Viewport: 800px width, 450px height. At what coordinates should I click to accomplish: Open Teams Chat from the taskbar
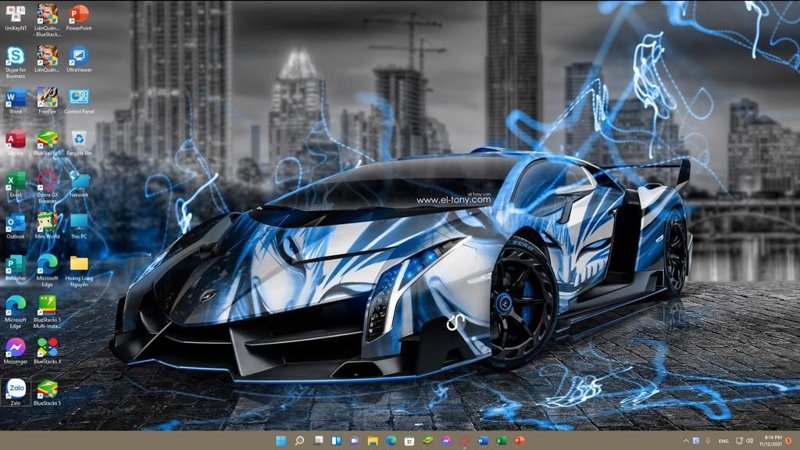pyautogui.click(x=354, y=441)
